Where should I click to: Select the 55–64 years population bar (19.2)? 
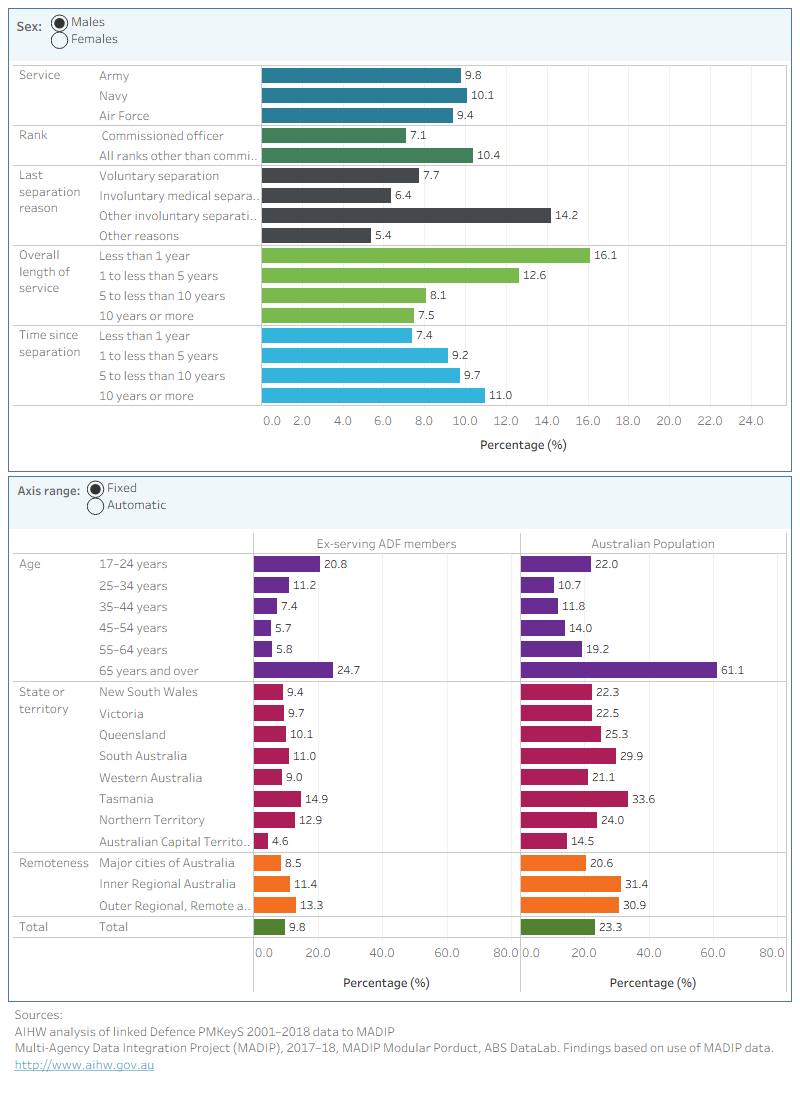[552, 649]
